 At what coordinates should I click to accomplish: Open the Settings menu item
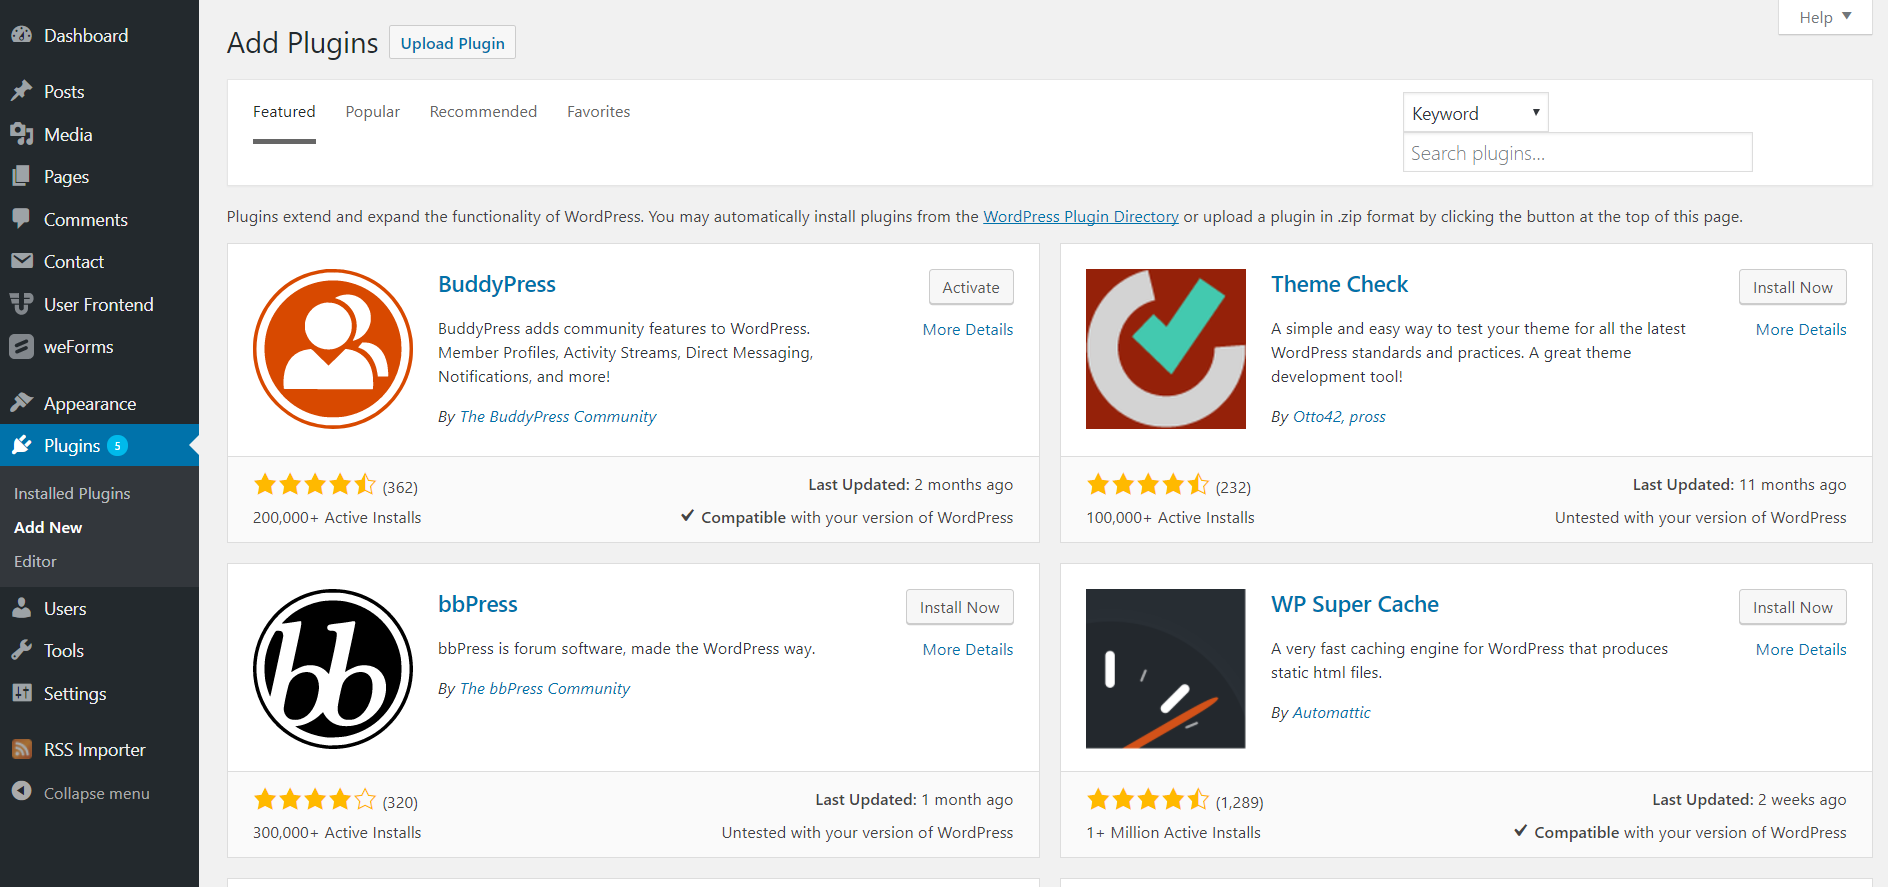tap(99, 693)
